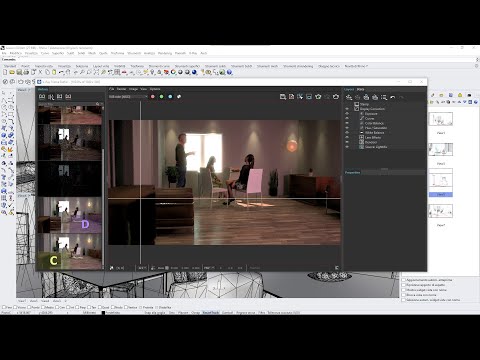This screenshot has width=480, height=360.
Task: Click the last teapot icon in frame buffer toolbar
Action: pos(336,97)
